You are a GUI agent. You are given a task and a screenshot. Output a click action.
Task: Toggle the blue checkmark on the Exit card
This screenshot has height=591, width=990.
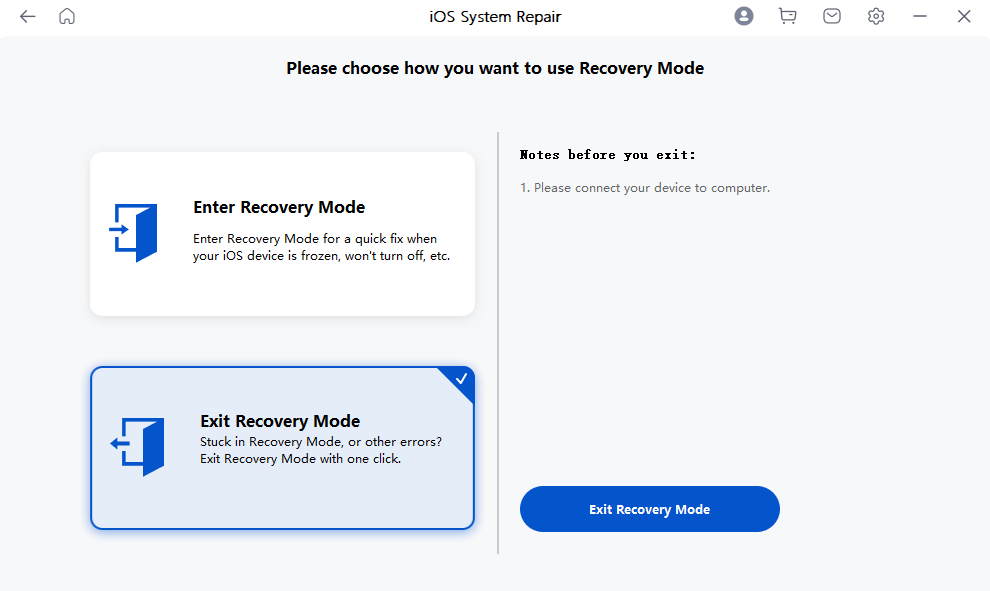click(461, 379)
